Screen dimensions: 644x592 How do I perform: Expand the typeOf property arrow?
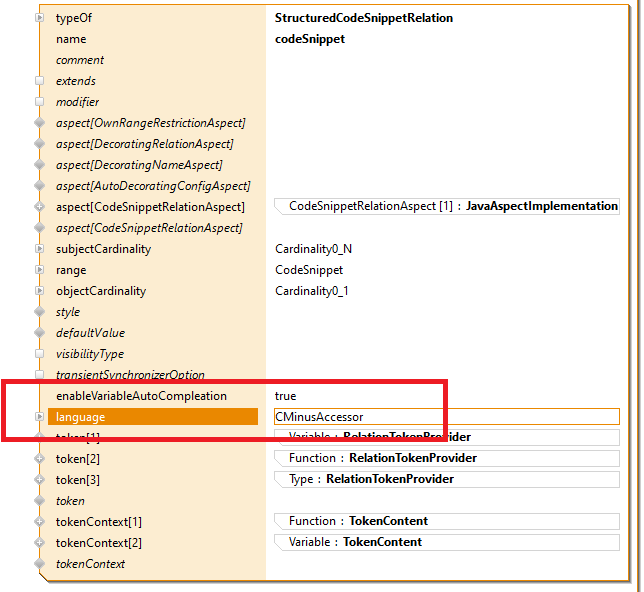(x=39, y=18)
